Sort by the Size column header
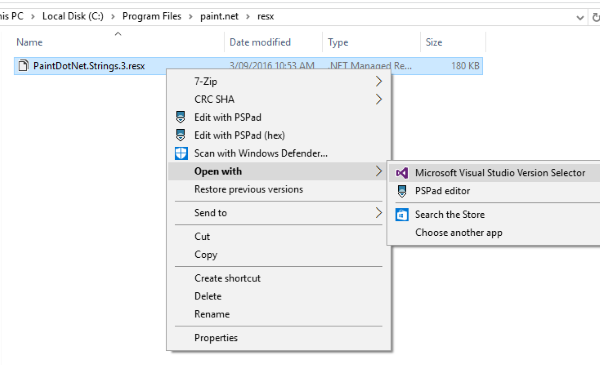This screenshot has width=600, height=365. [453, 42]
